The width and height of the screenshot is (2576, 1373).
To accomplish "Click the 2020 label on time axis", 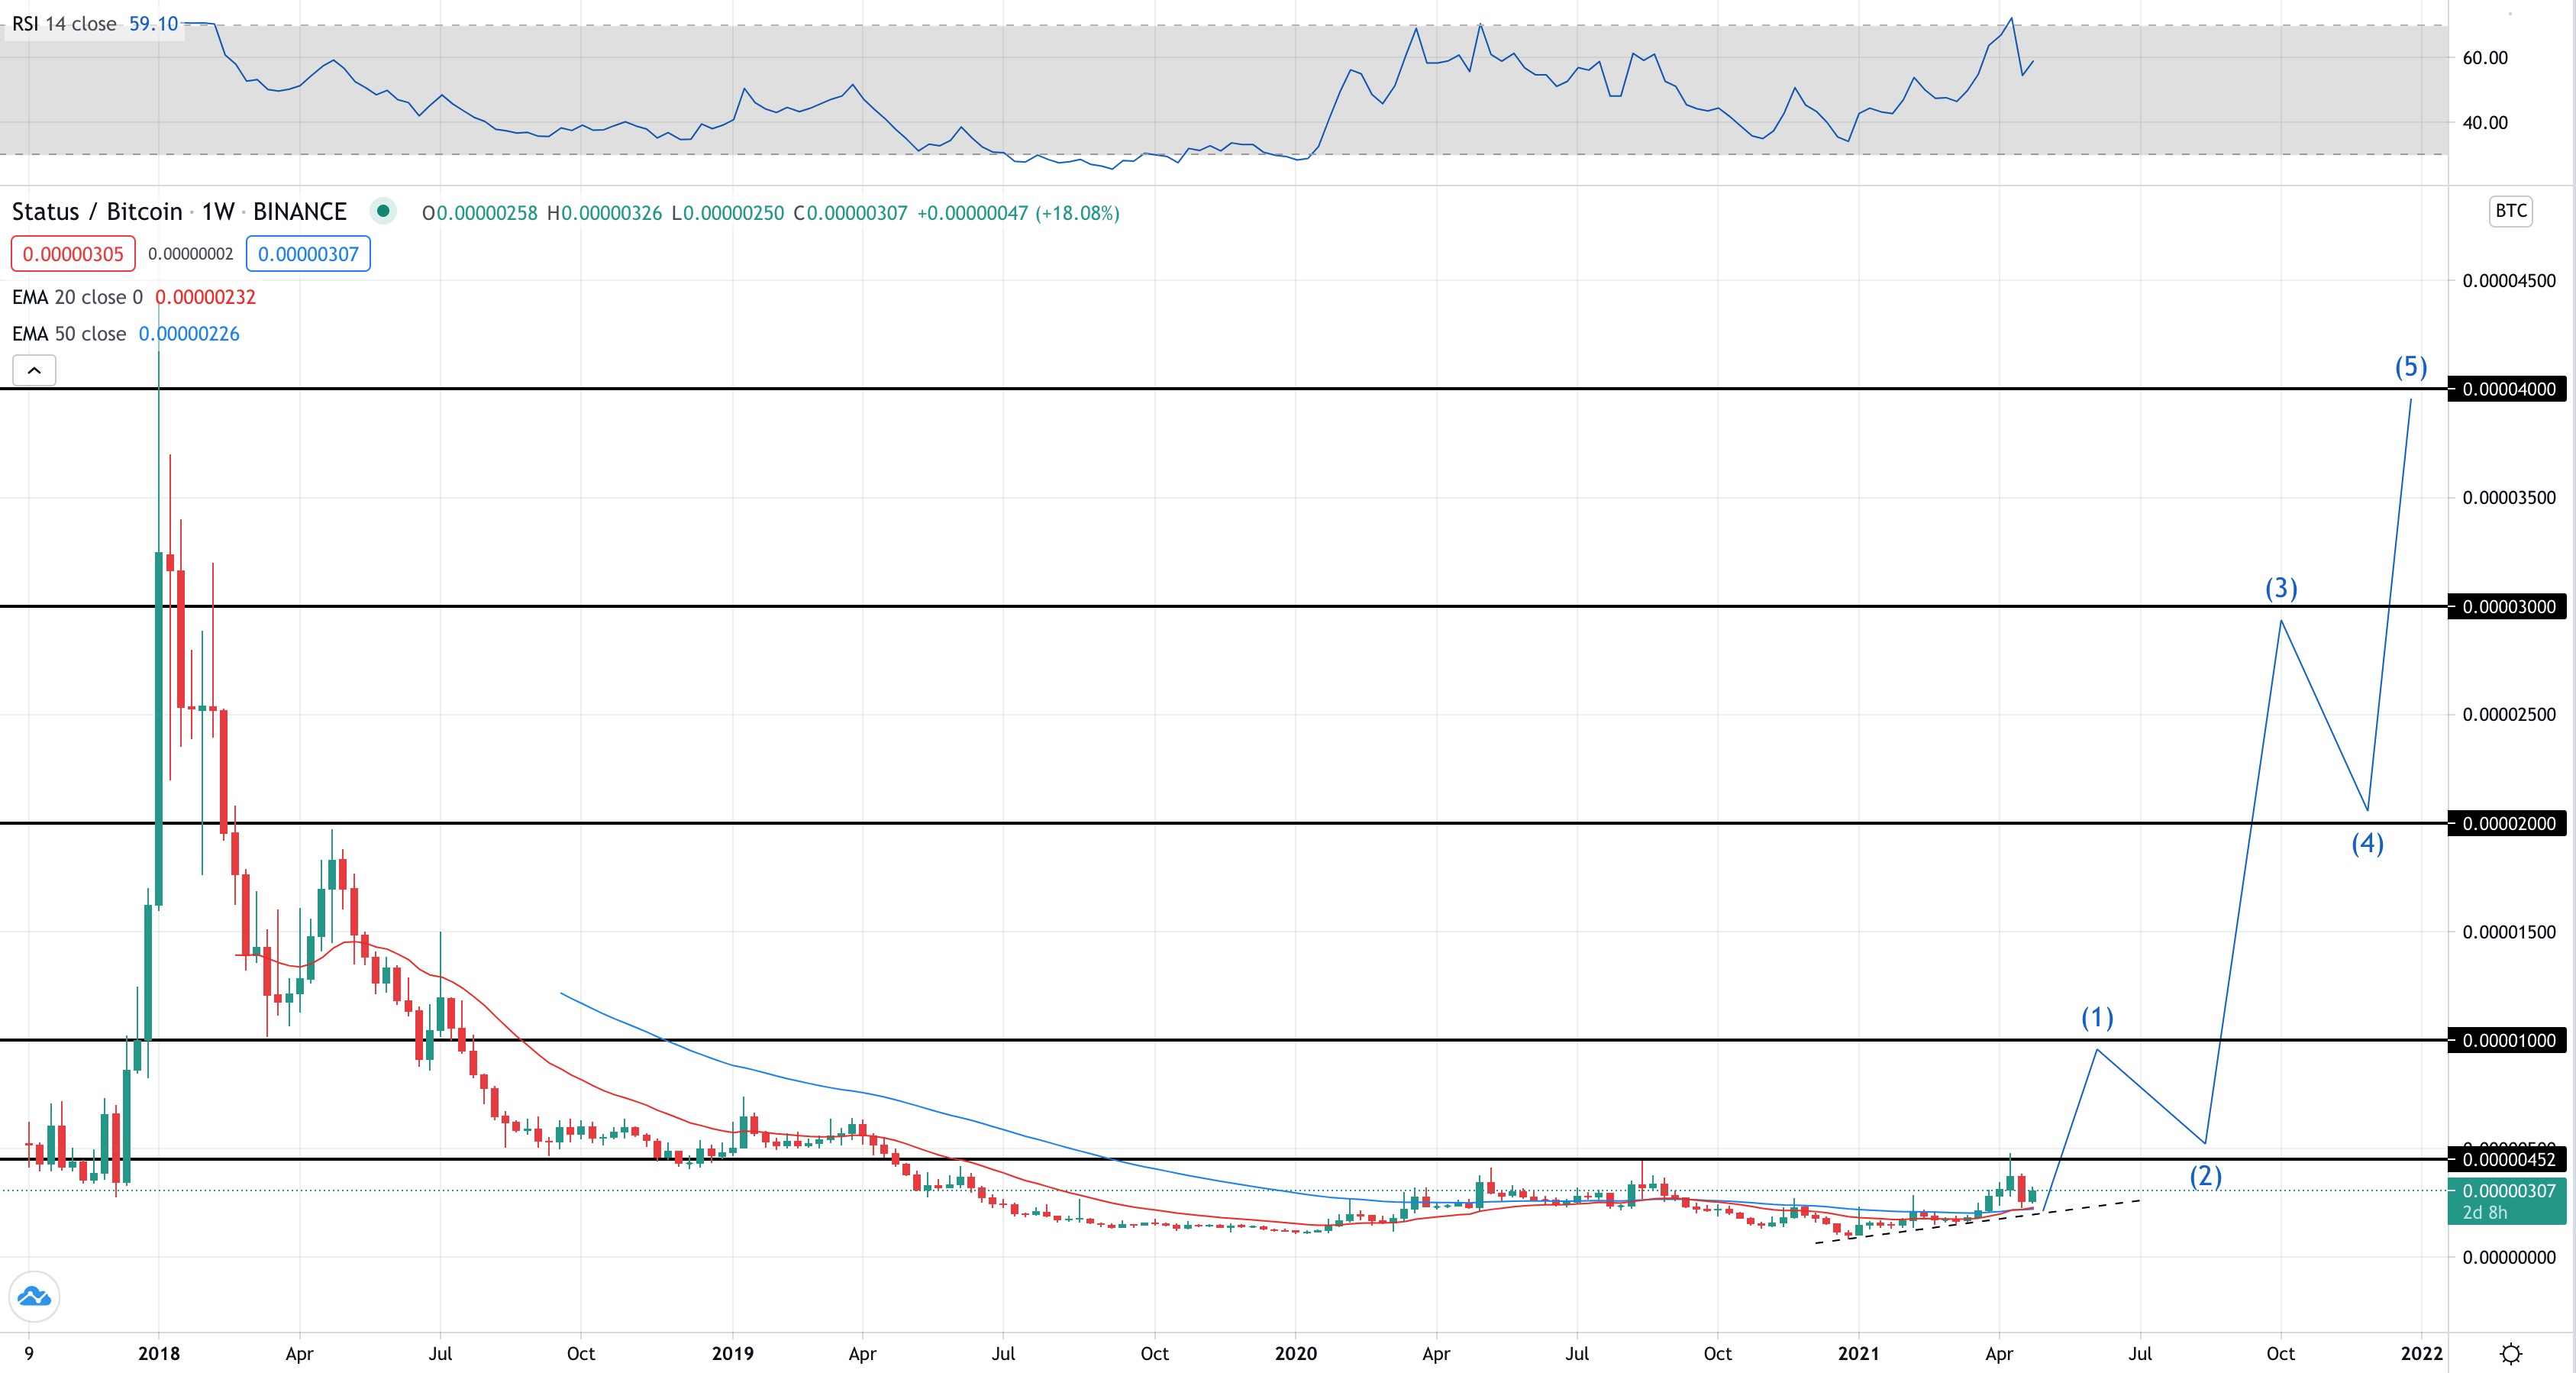I will tap(1296, 1353).
